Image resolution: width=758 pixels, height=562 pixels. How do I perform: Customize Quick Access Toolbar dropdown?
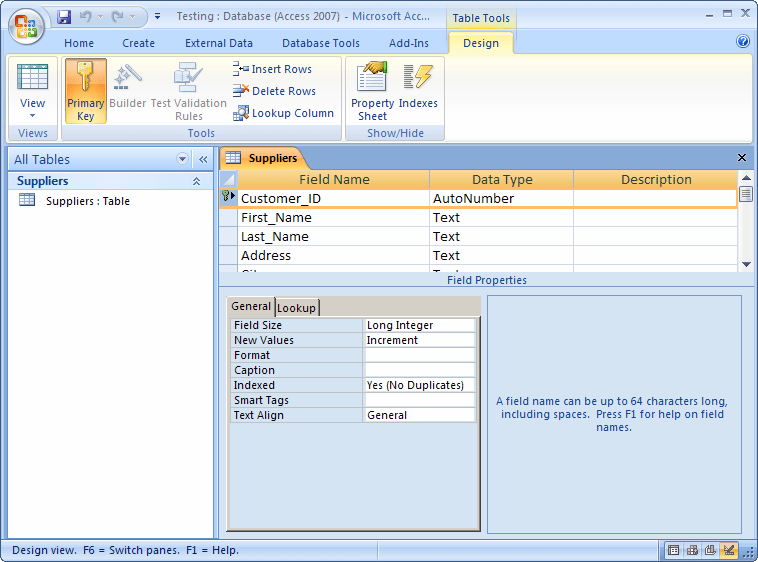click(x=158, y=16)
